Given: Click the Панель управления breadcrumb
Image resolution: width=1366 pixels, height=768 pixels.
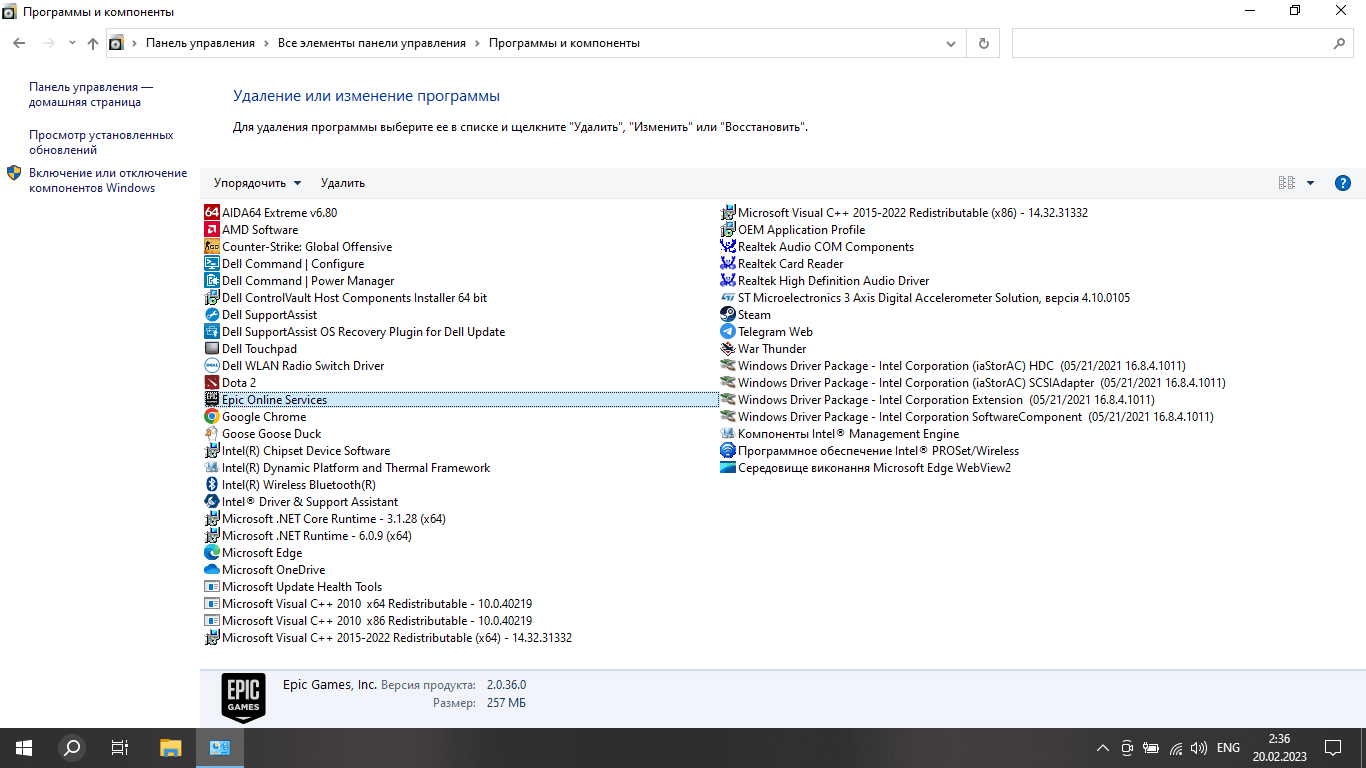Looking at the screenshot, I should point(200,43).
